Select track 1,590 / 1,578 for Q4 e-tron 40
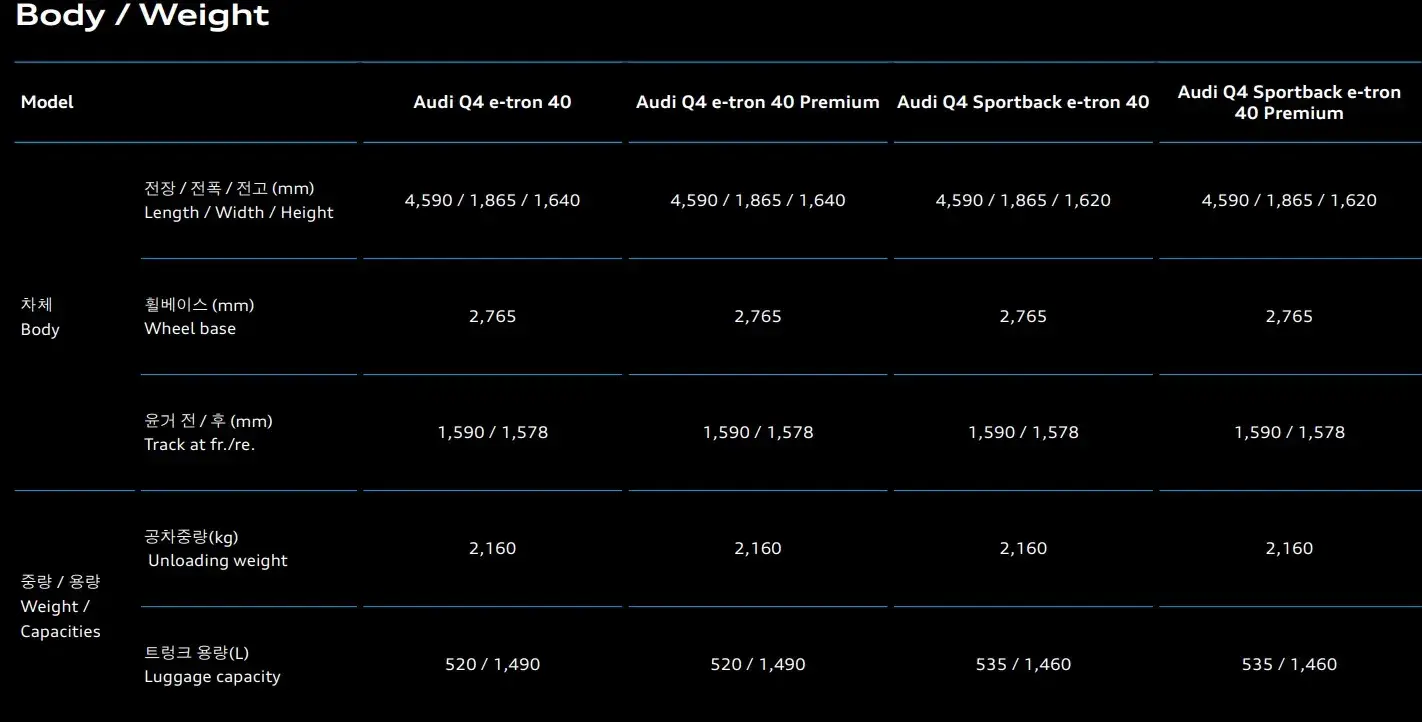 492,432
